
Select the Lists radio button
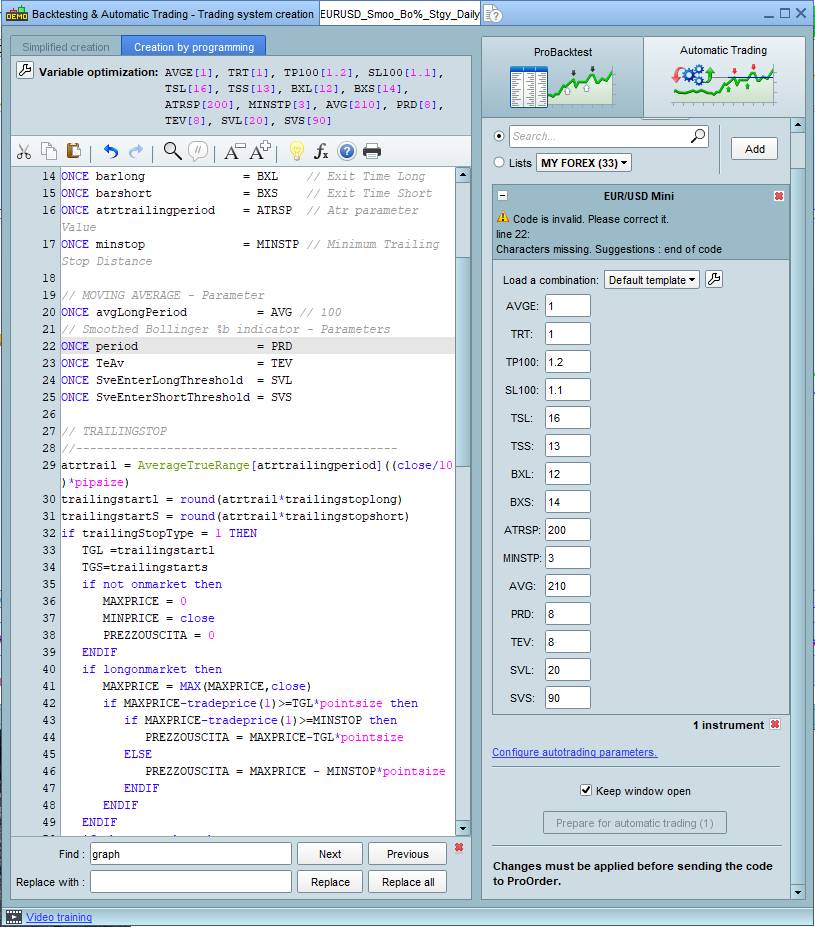click(x=500, y=162)
